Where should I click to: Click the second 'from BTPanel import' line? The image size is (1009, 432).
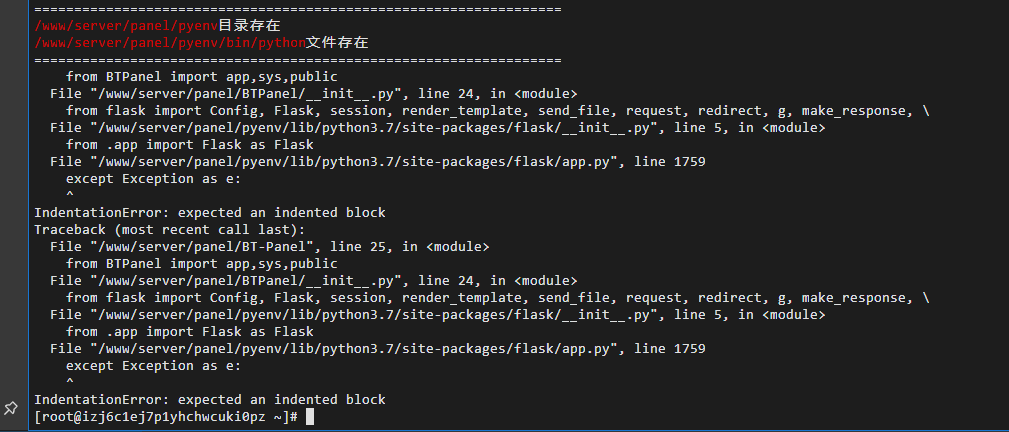click(x=201, y=263)
